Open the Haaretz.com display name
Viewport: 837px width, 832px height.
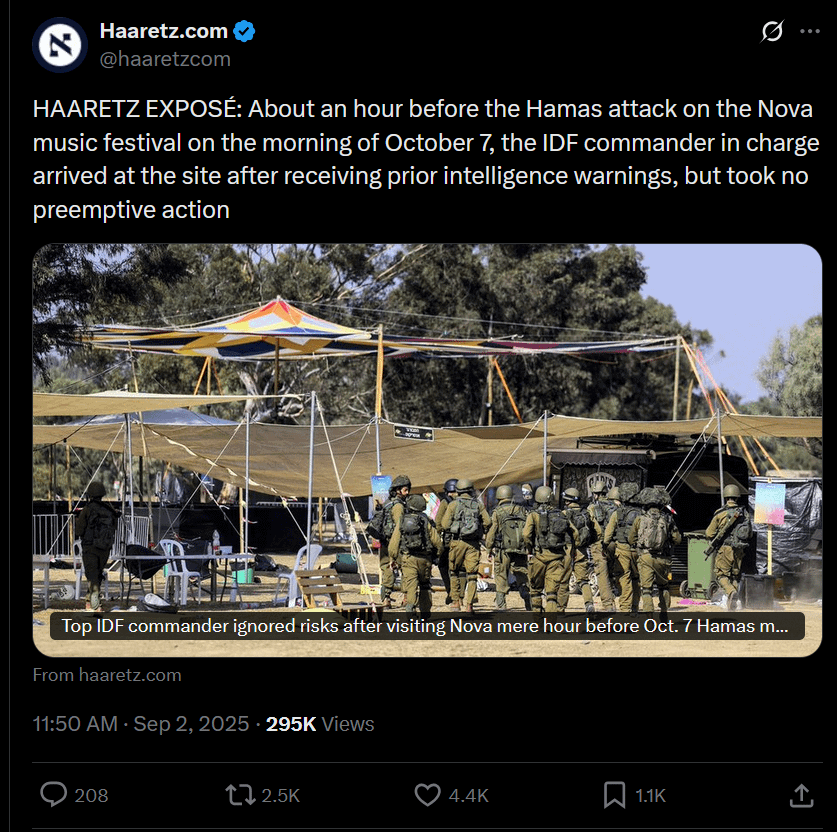[164, 31]
